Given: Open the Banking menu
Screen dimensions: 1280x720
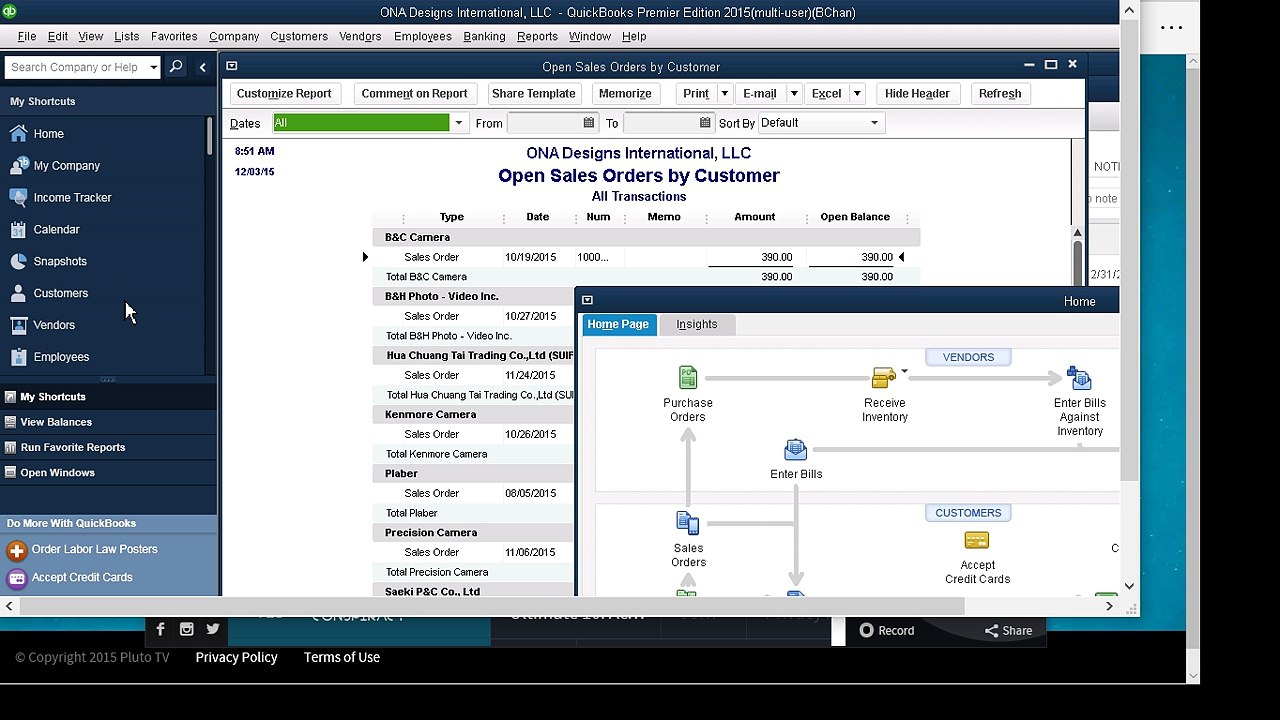Looking at the screenshot, I should 484,36.
